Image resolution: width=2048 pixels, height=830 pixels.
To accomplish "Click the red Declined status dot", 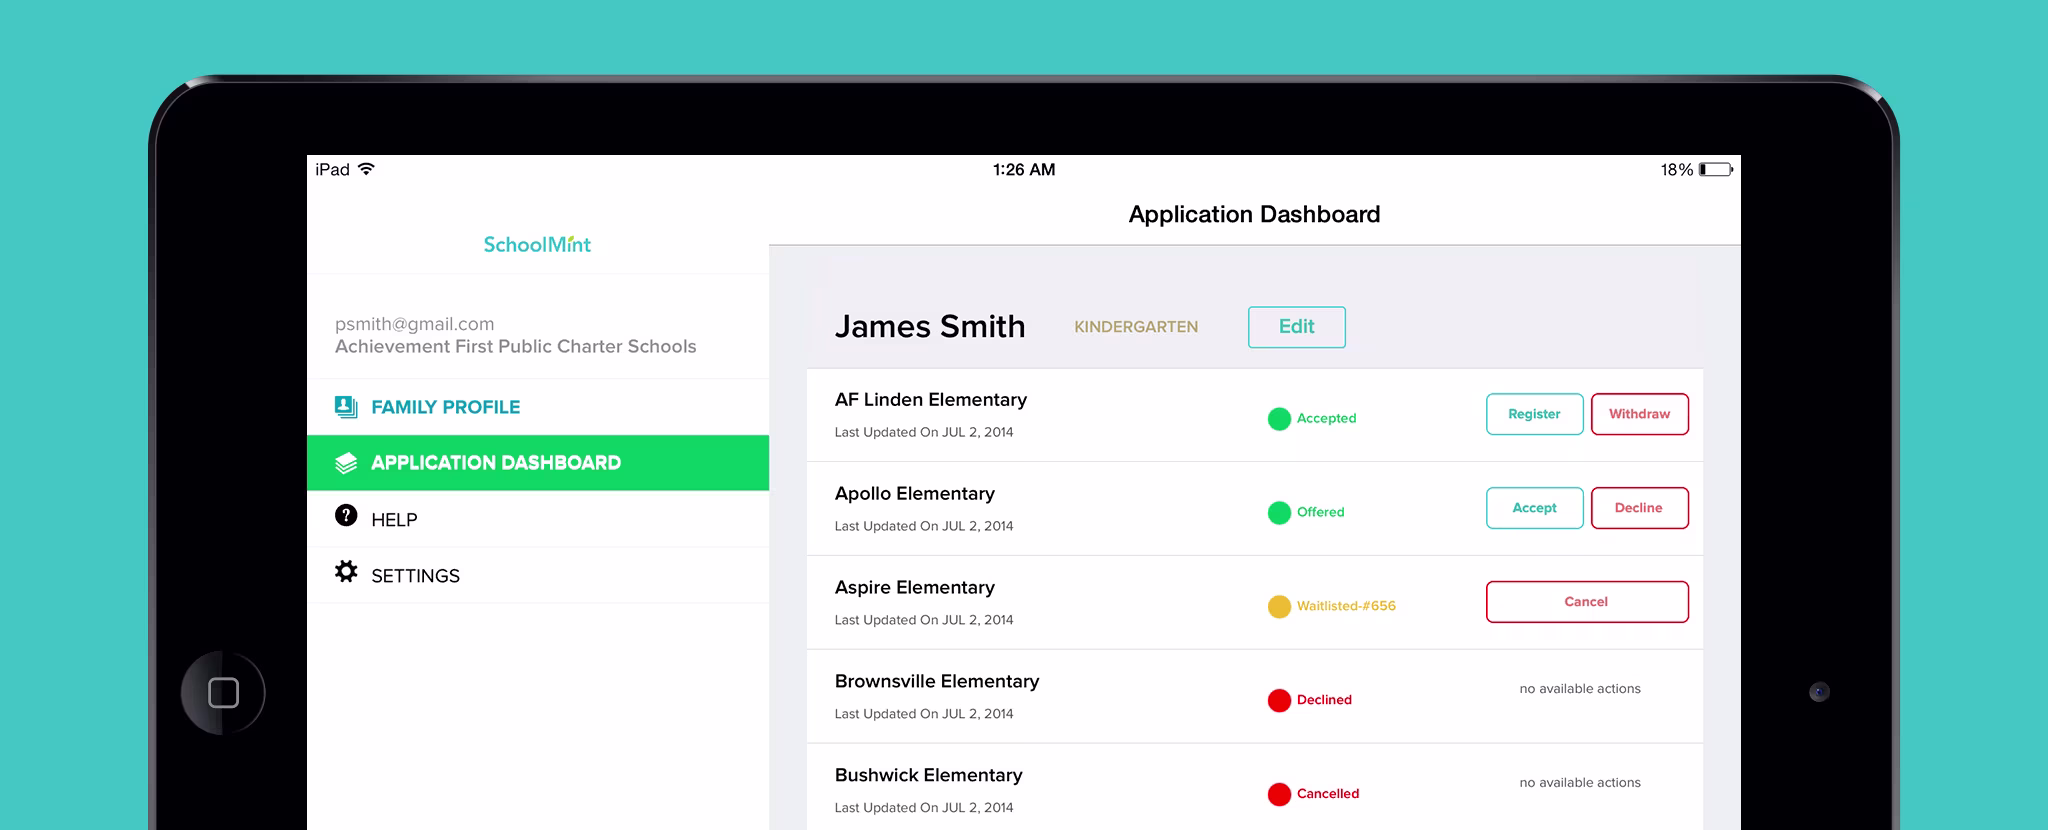I will [x=1279, y=701].
